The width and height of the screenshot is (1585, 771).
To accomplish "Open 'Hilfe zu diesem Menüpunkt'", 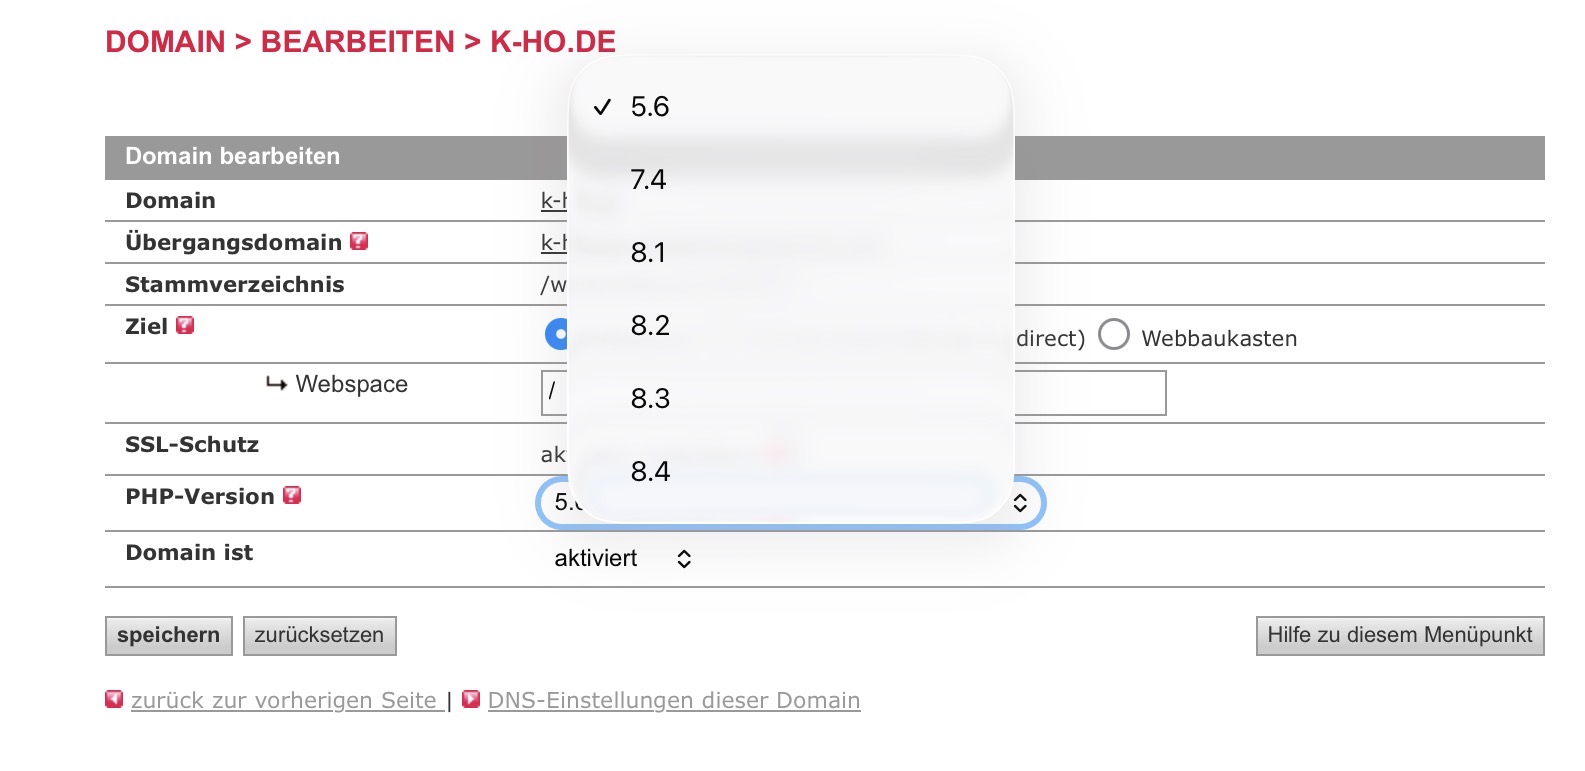I will point(1399,636).
